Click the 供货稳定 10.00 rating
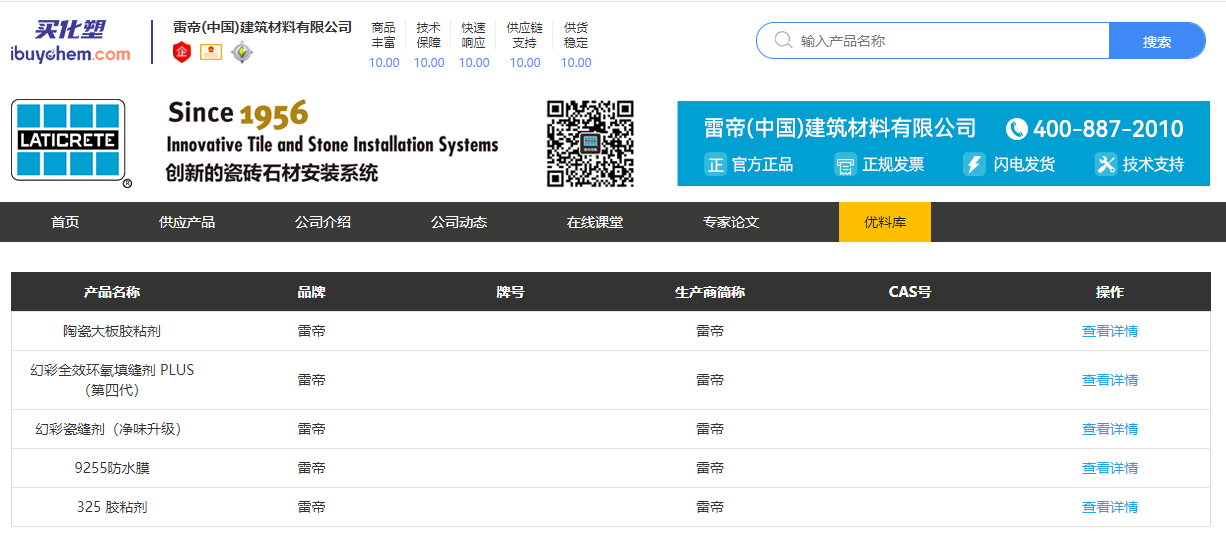 coord(576,45)
